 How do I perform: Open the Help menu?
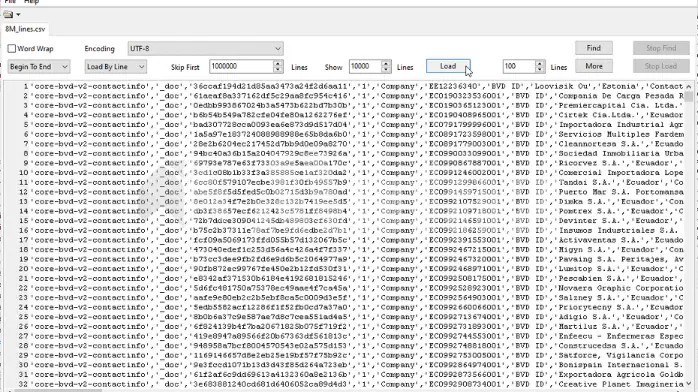click(31, 2)
